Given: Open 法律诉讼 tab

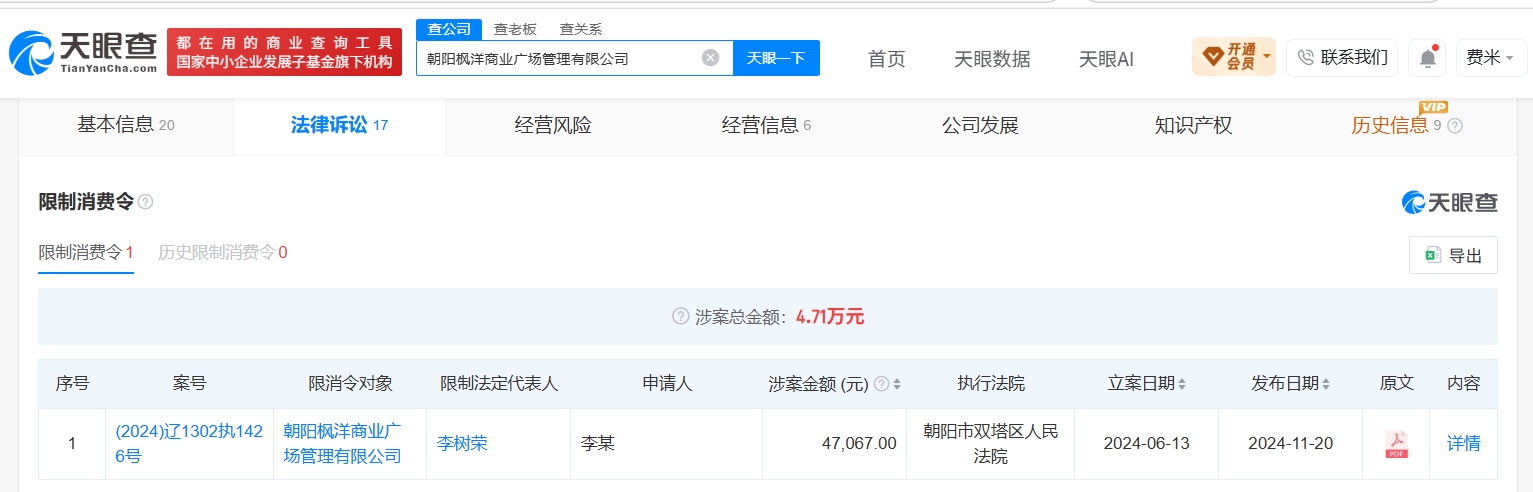Looking at the screenshot, I should (x=339, y=125).
